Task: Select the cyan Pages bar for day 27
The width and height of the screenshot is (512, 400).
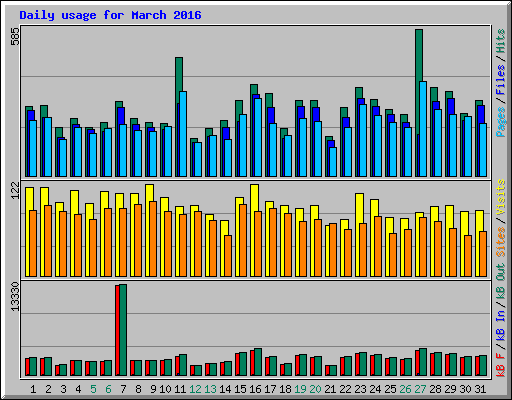Action: [x=423, y=129]
